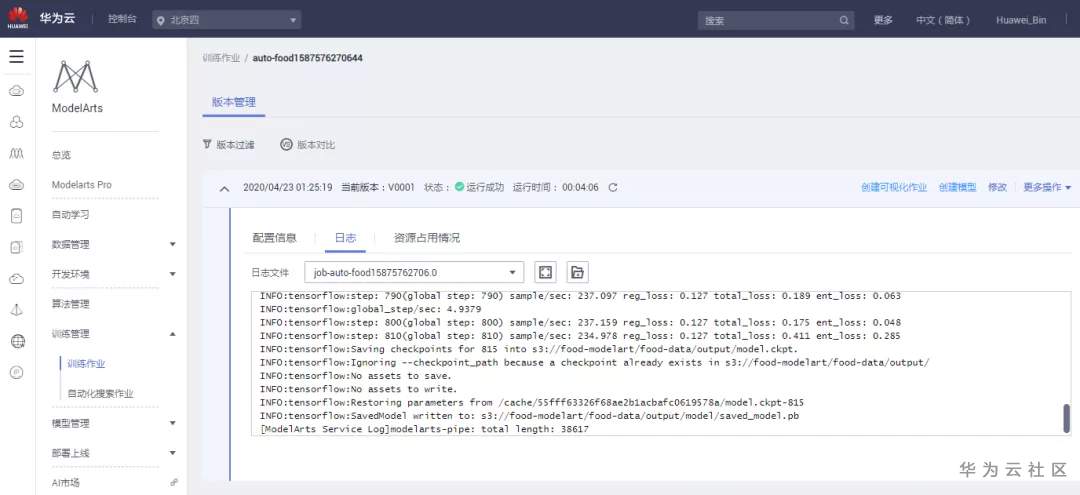
Task: Click log line 'SavedModel written to'
Action: coord(529,416)
